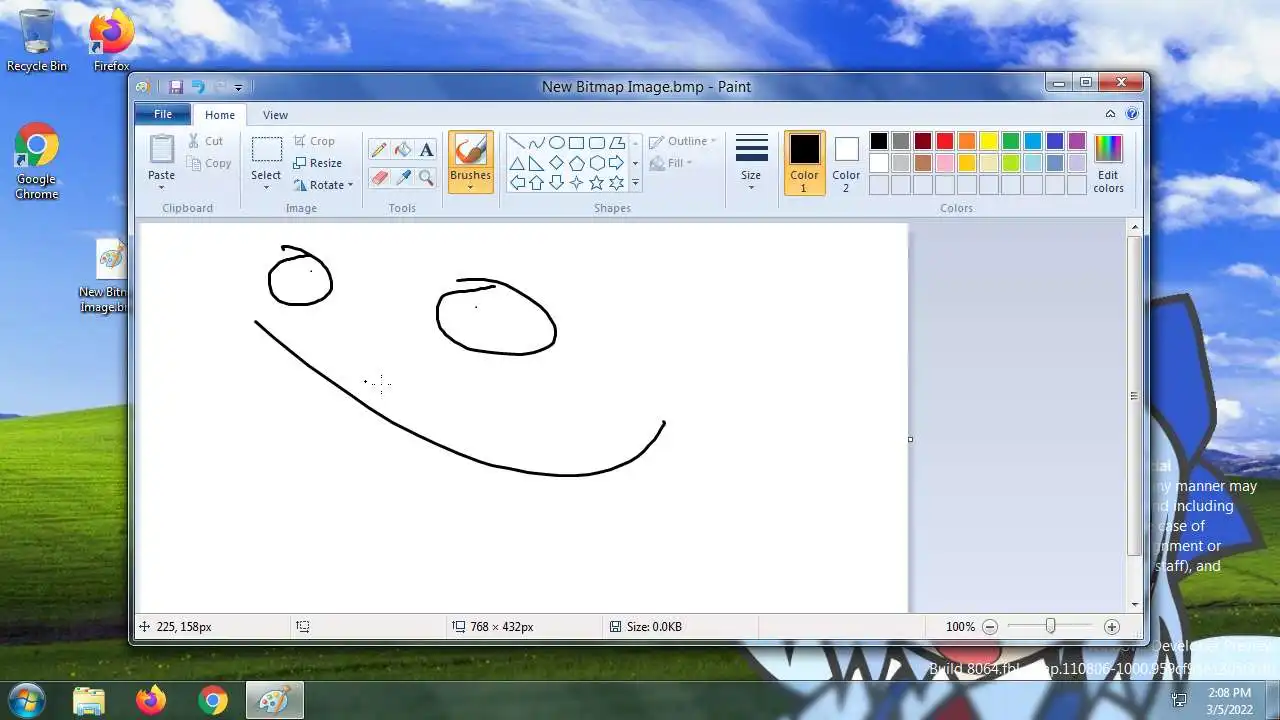The image size is (1280, 720).
Task: Switch to the View tab
Action: (275, 115)
